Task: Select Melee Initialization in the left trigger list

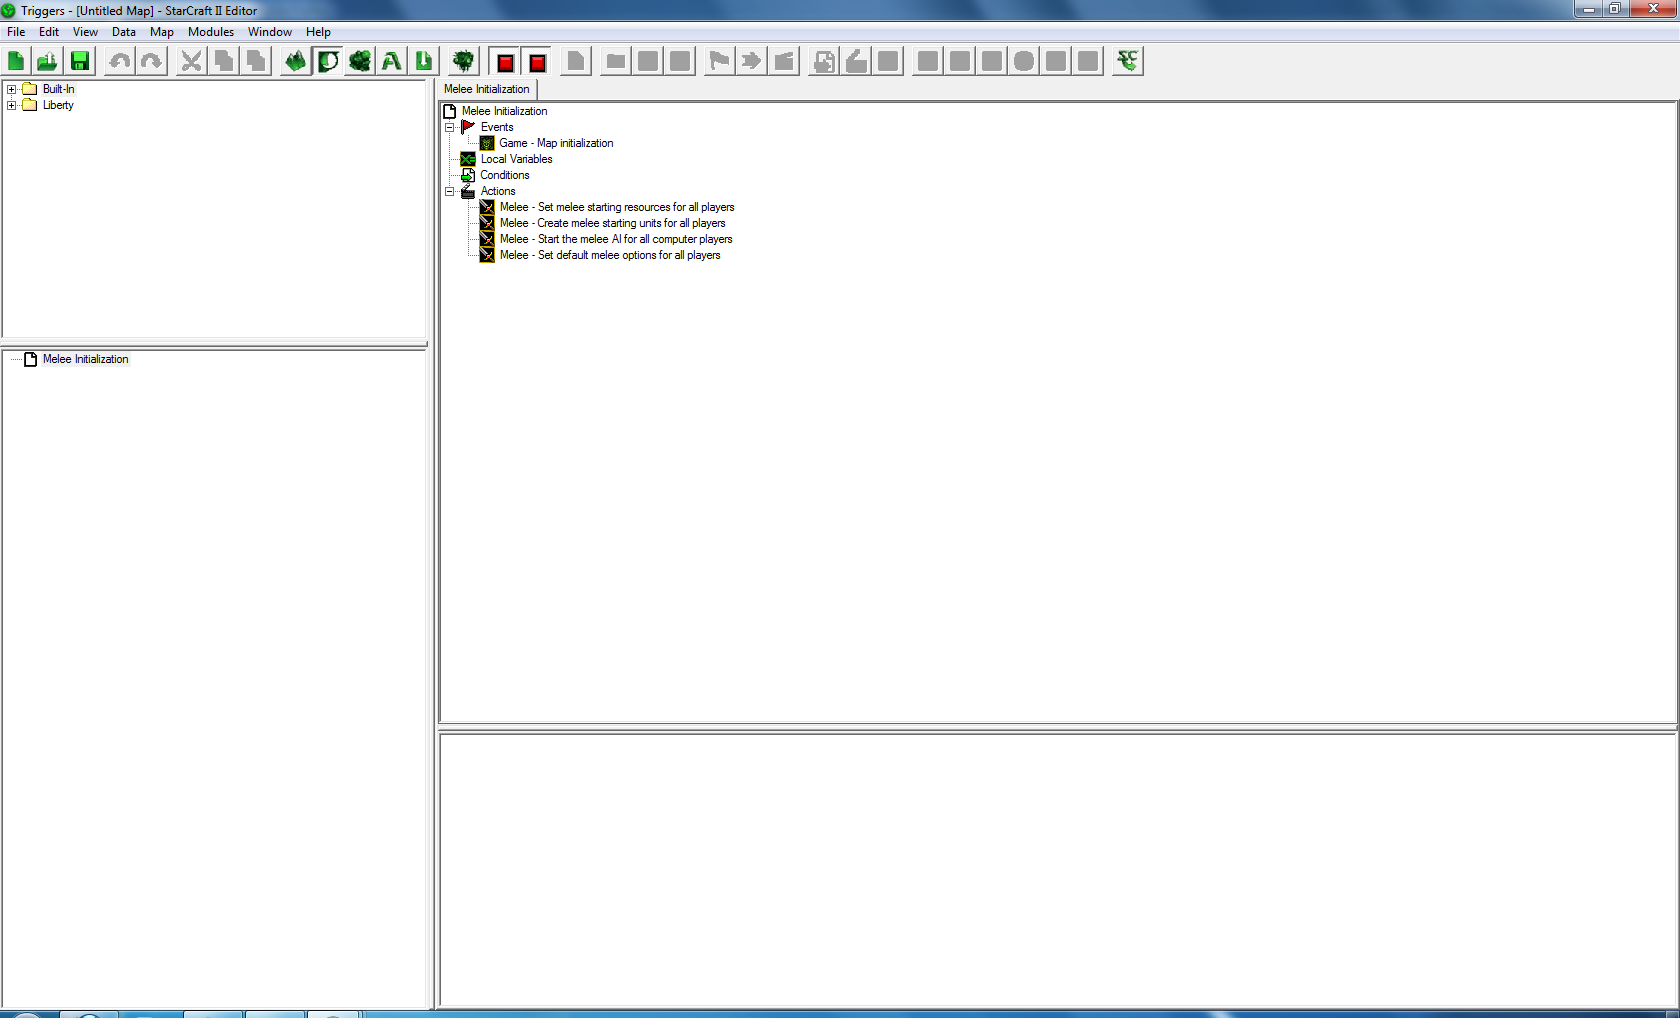Action: (86, 359)
